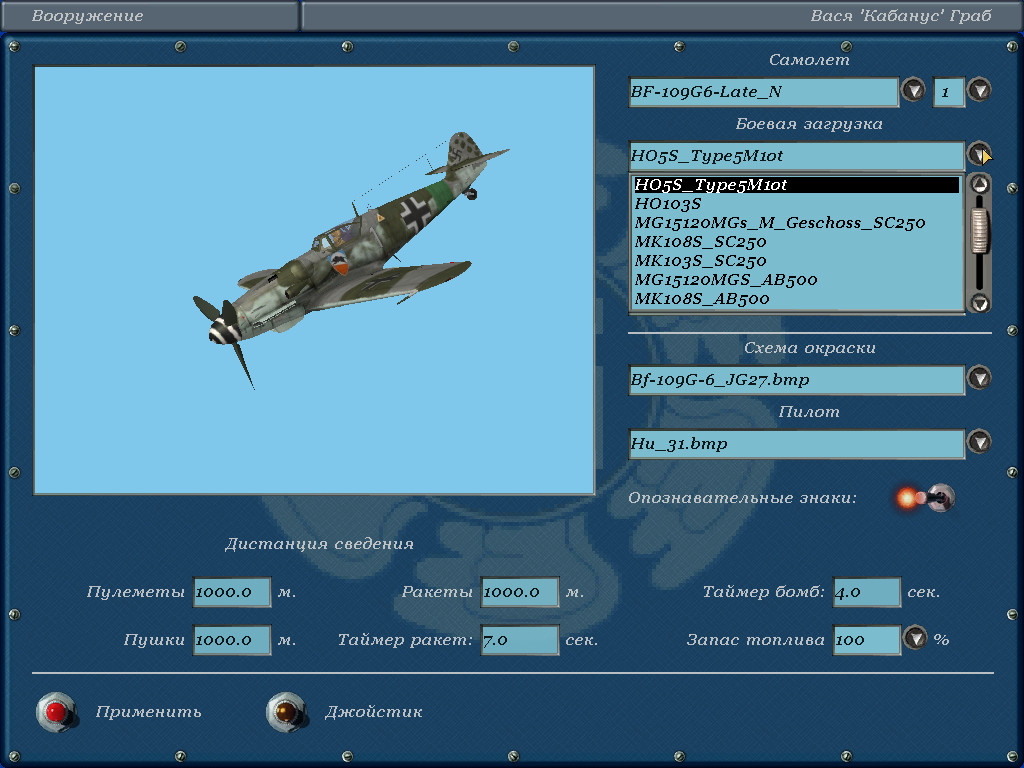Select HO103S in the loadout list

click(x=796, y=204)
